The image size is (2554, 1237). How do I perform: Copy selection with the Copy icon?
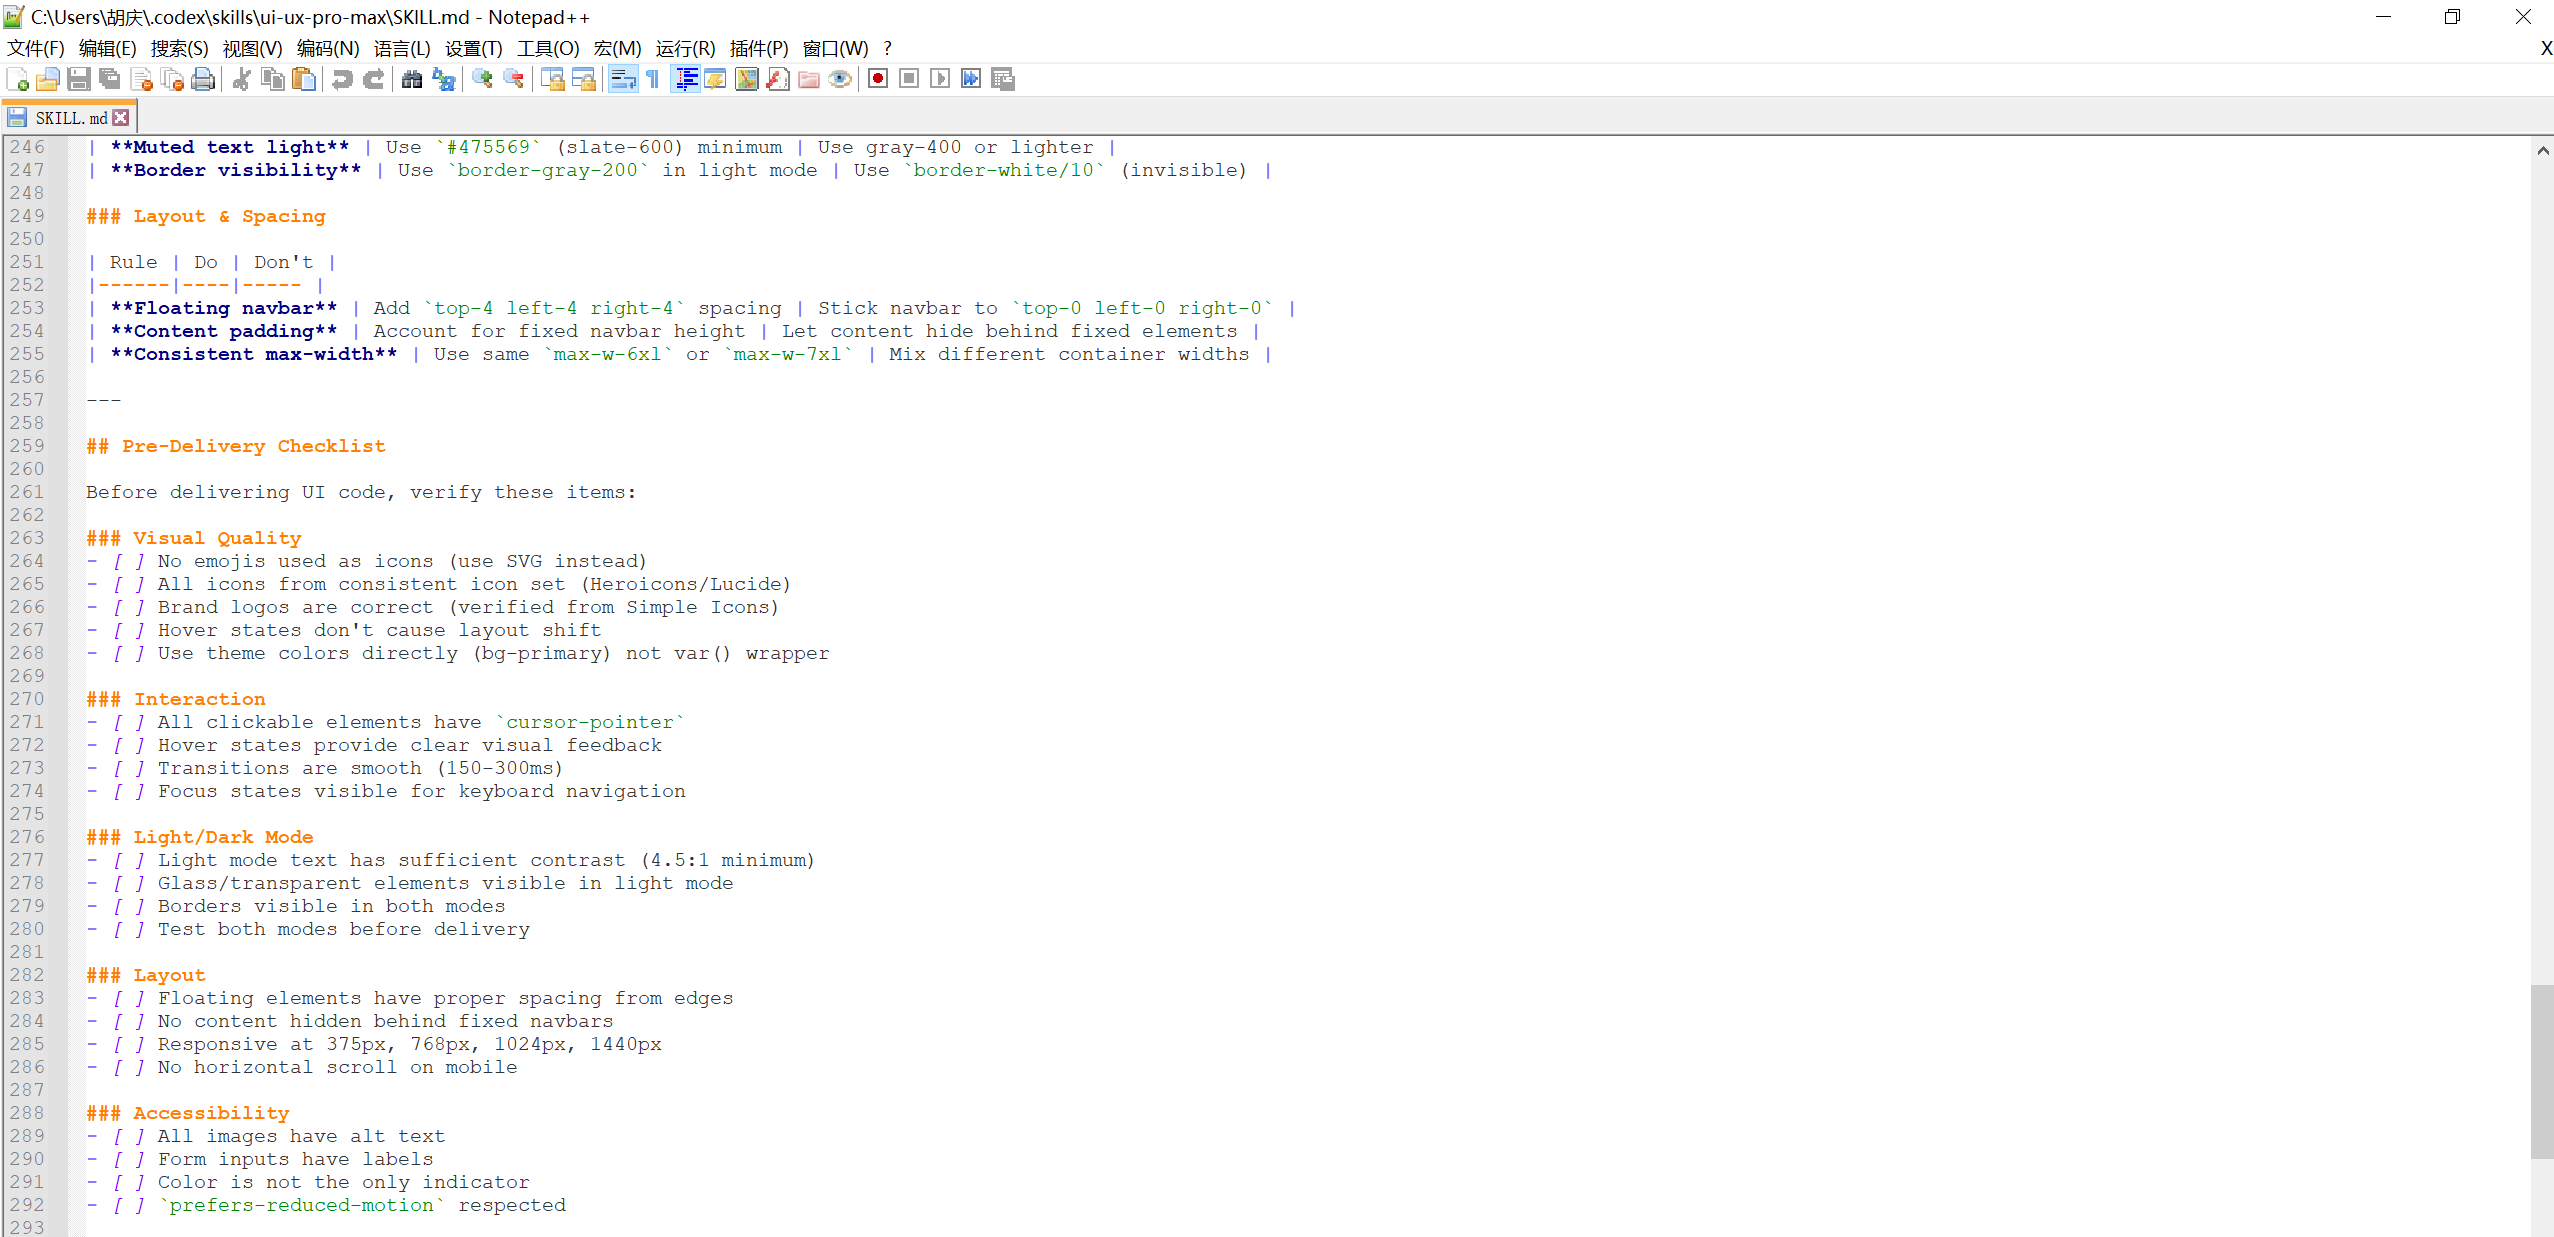tap(272, 79)
